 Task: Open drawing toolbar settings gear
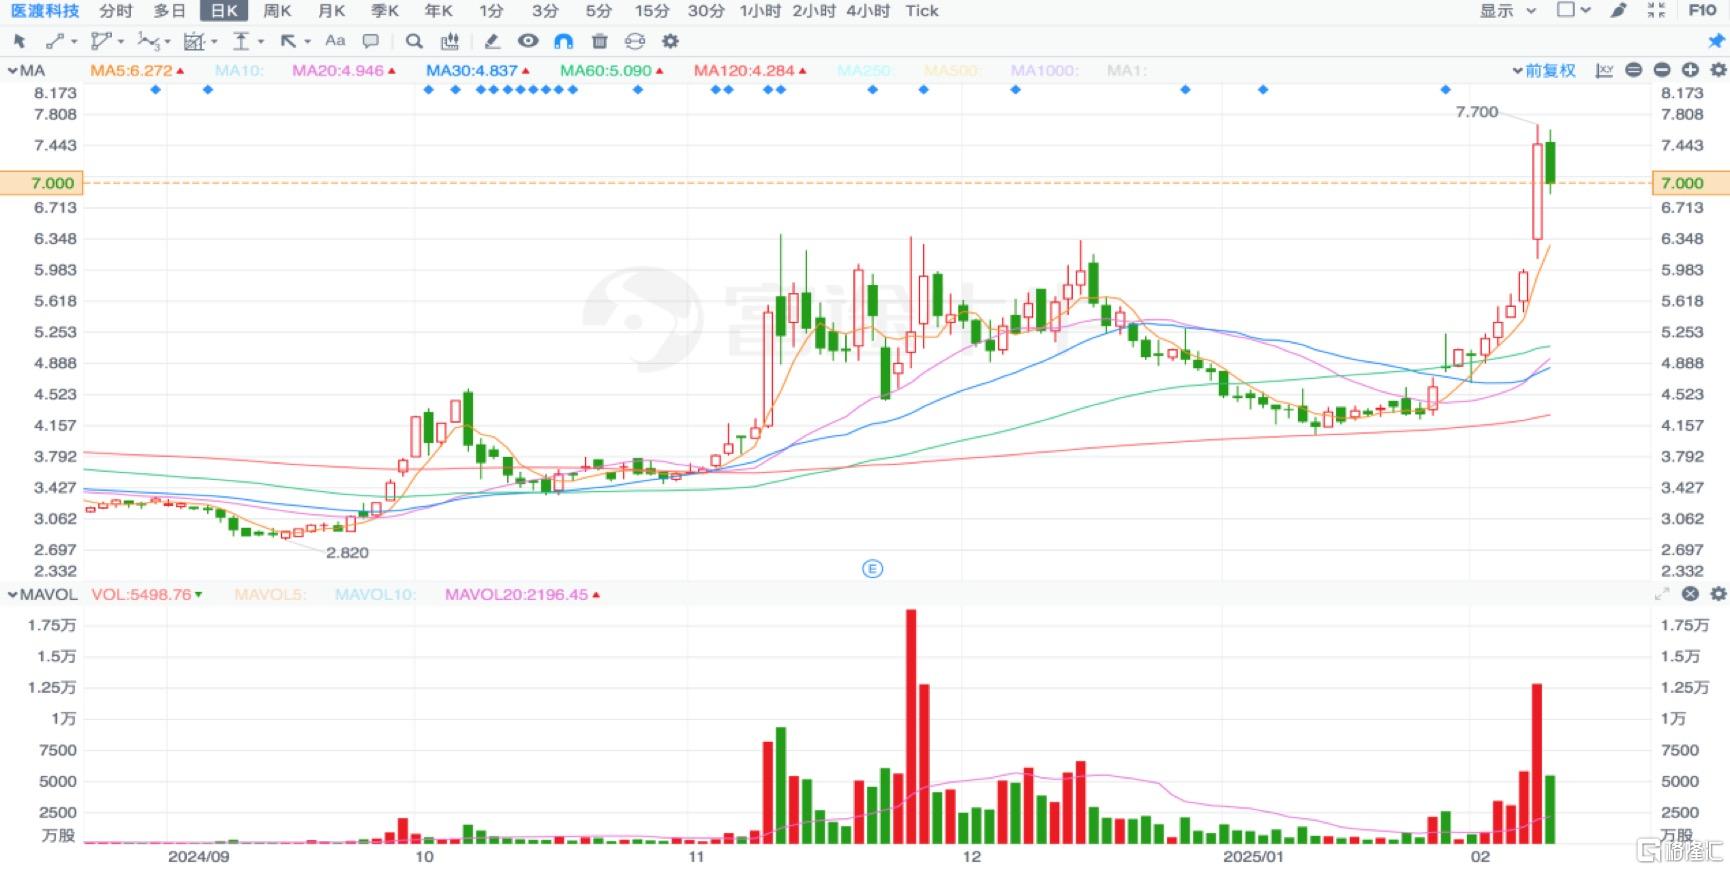coord(671,41)
